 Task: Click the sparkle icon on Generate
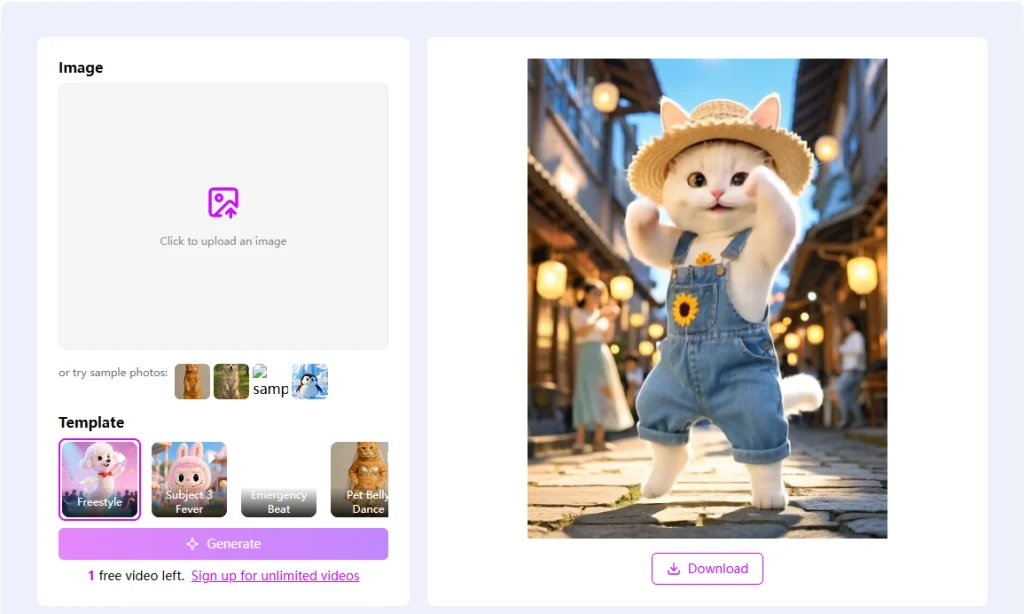pyautogui.click(x=192, y=544)
